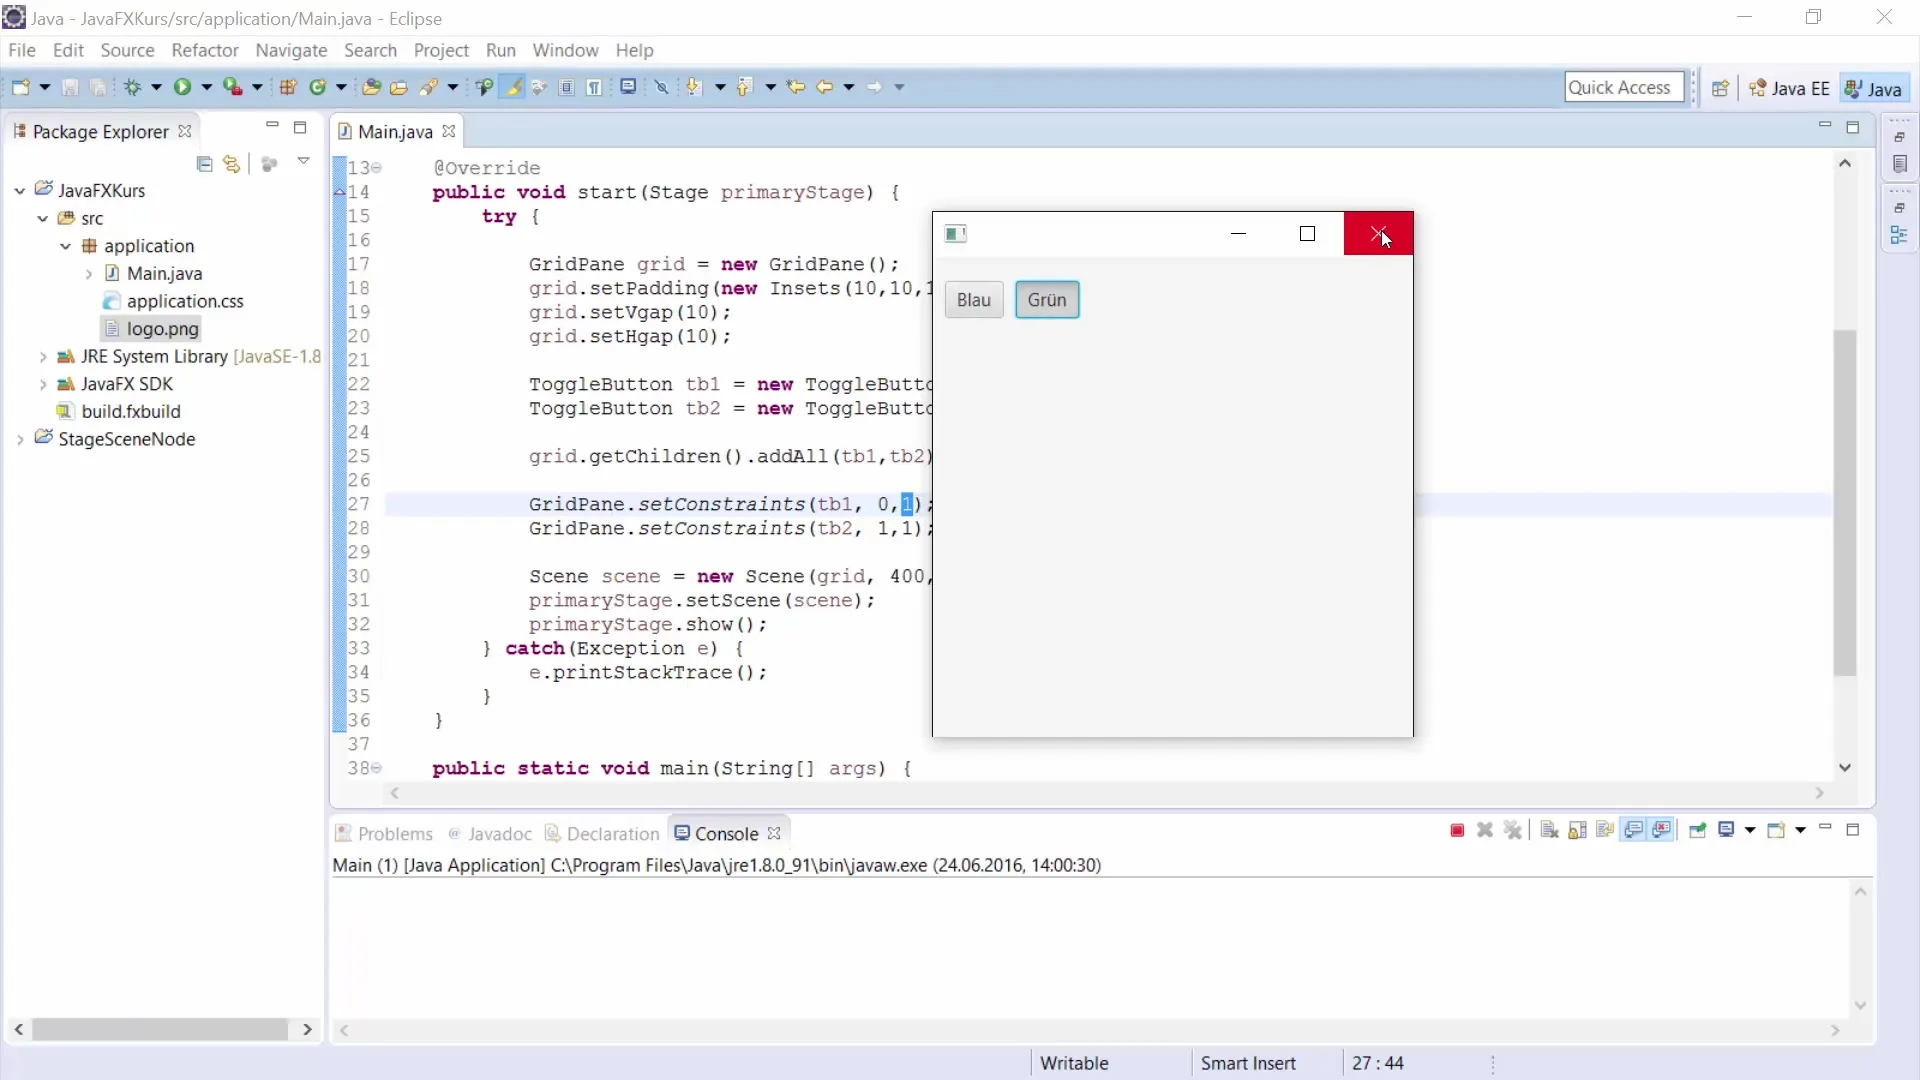Click Remove Launch gray X icon
This screenshot has width=1920, height=1080.
[1485, 831]
